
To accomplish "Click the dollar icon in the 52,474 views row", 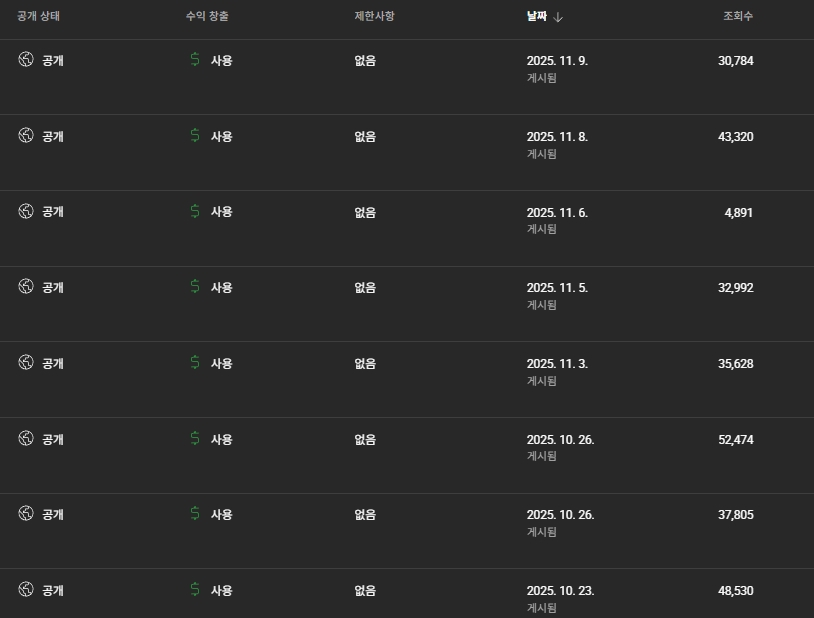I will [x=195, y=439].
